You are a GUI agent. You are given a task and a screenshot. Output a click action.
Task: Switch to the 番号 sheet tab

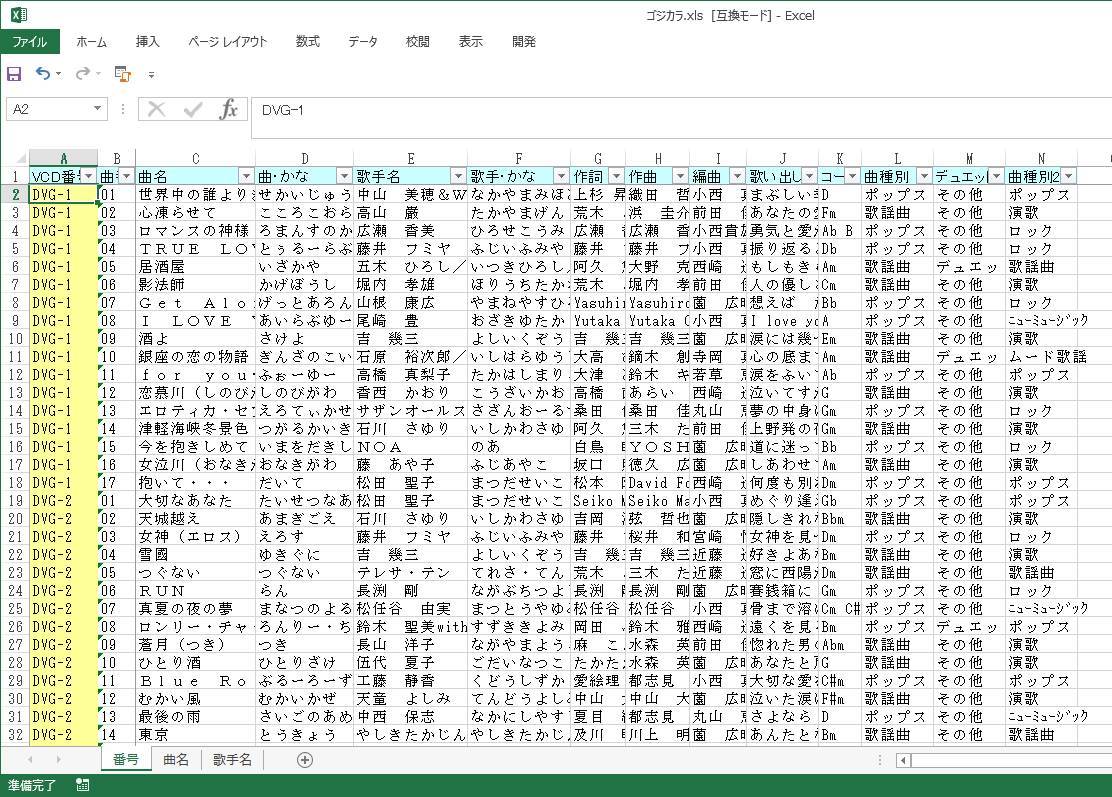click(126, 759)
